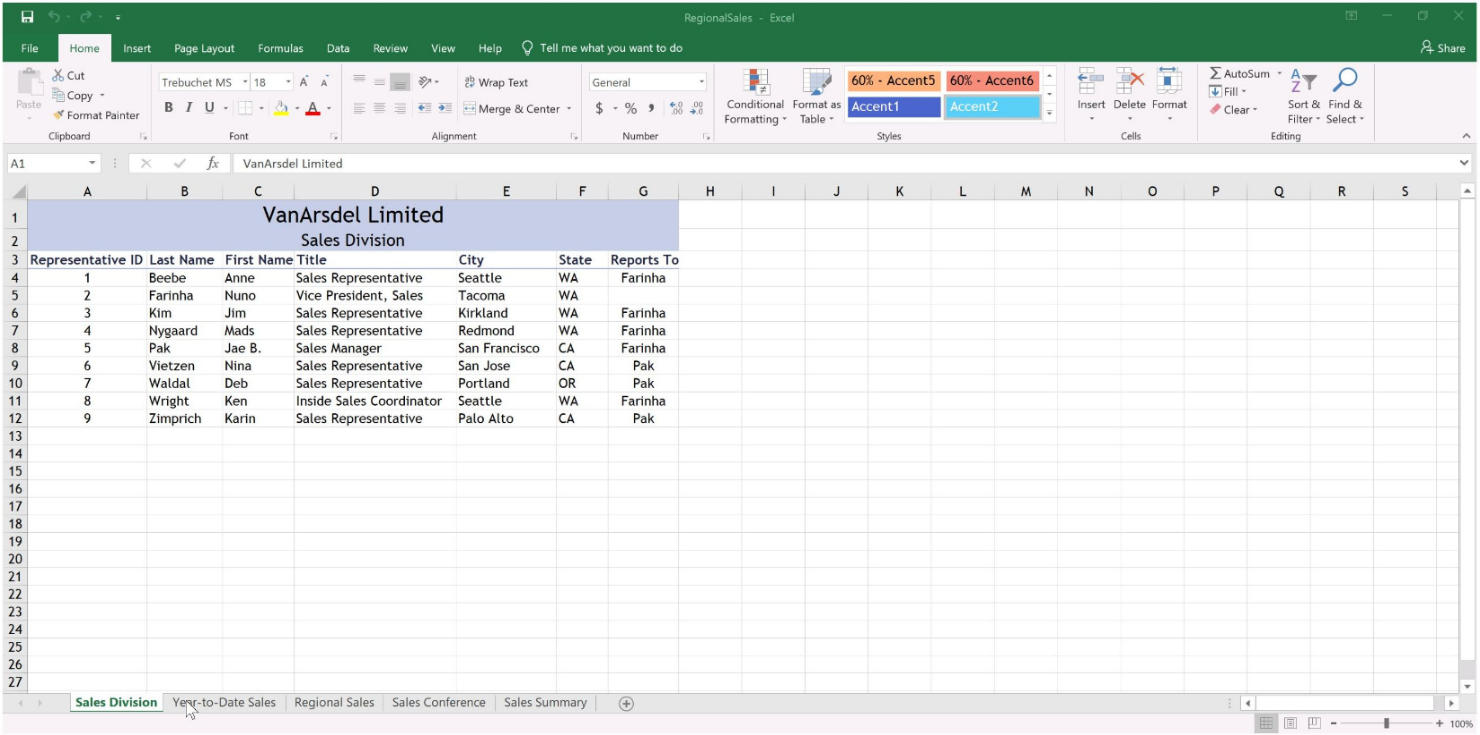Apply the yellow Fill Color bucket
This screenshot has width=1480, height=735.
coord(281,108)
